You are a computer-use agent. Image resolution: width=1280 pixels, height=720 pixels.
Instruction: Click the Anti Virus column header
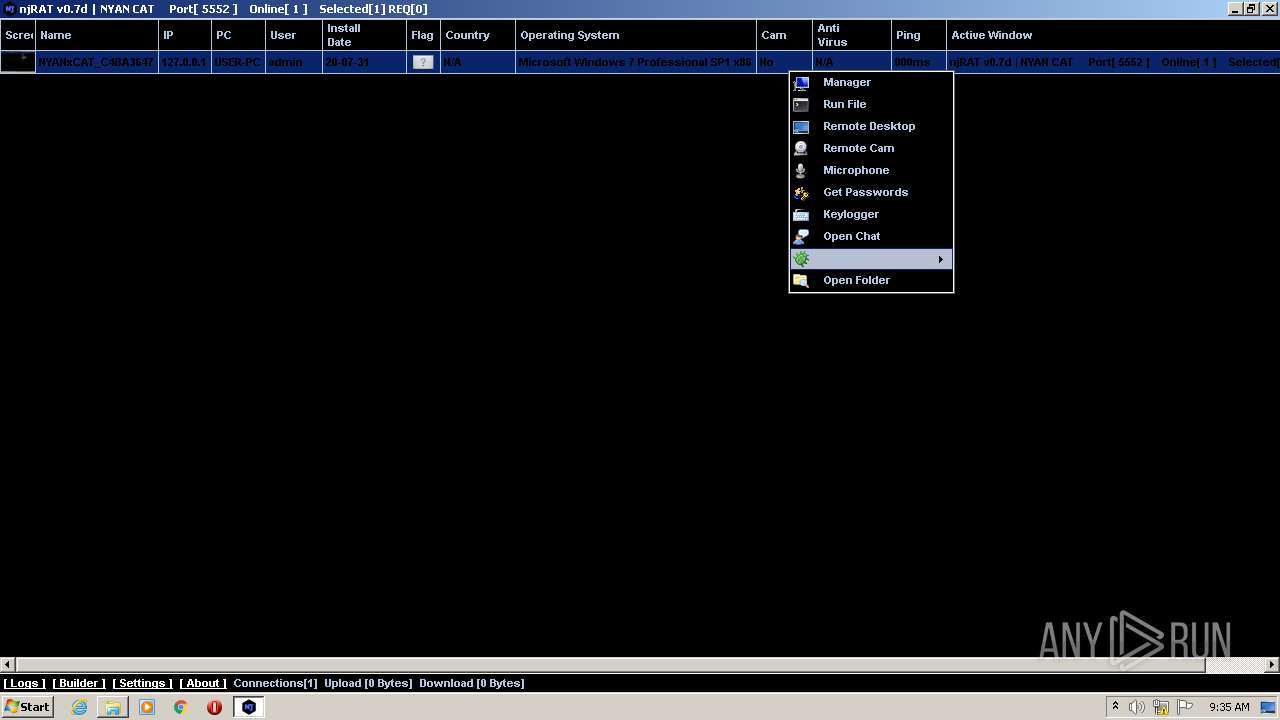click(851, 35)
